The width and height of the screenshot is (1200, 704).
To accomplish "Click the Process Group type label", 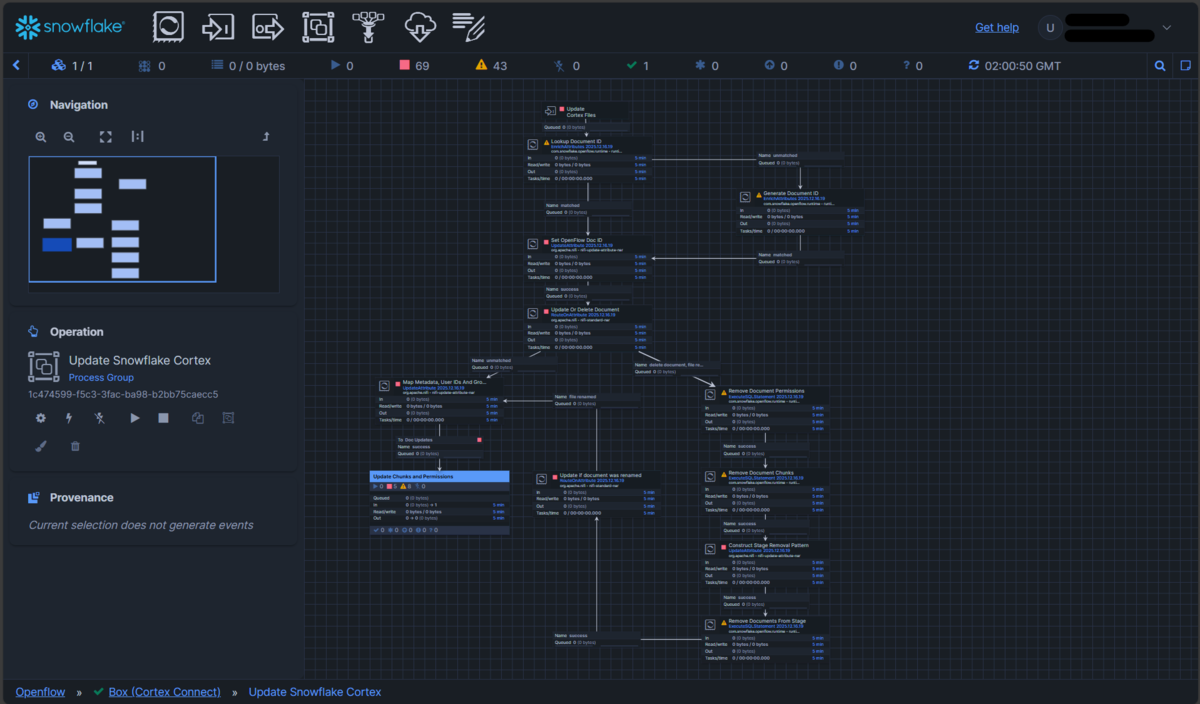I will [x=101, y=378].
